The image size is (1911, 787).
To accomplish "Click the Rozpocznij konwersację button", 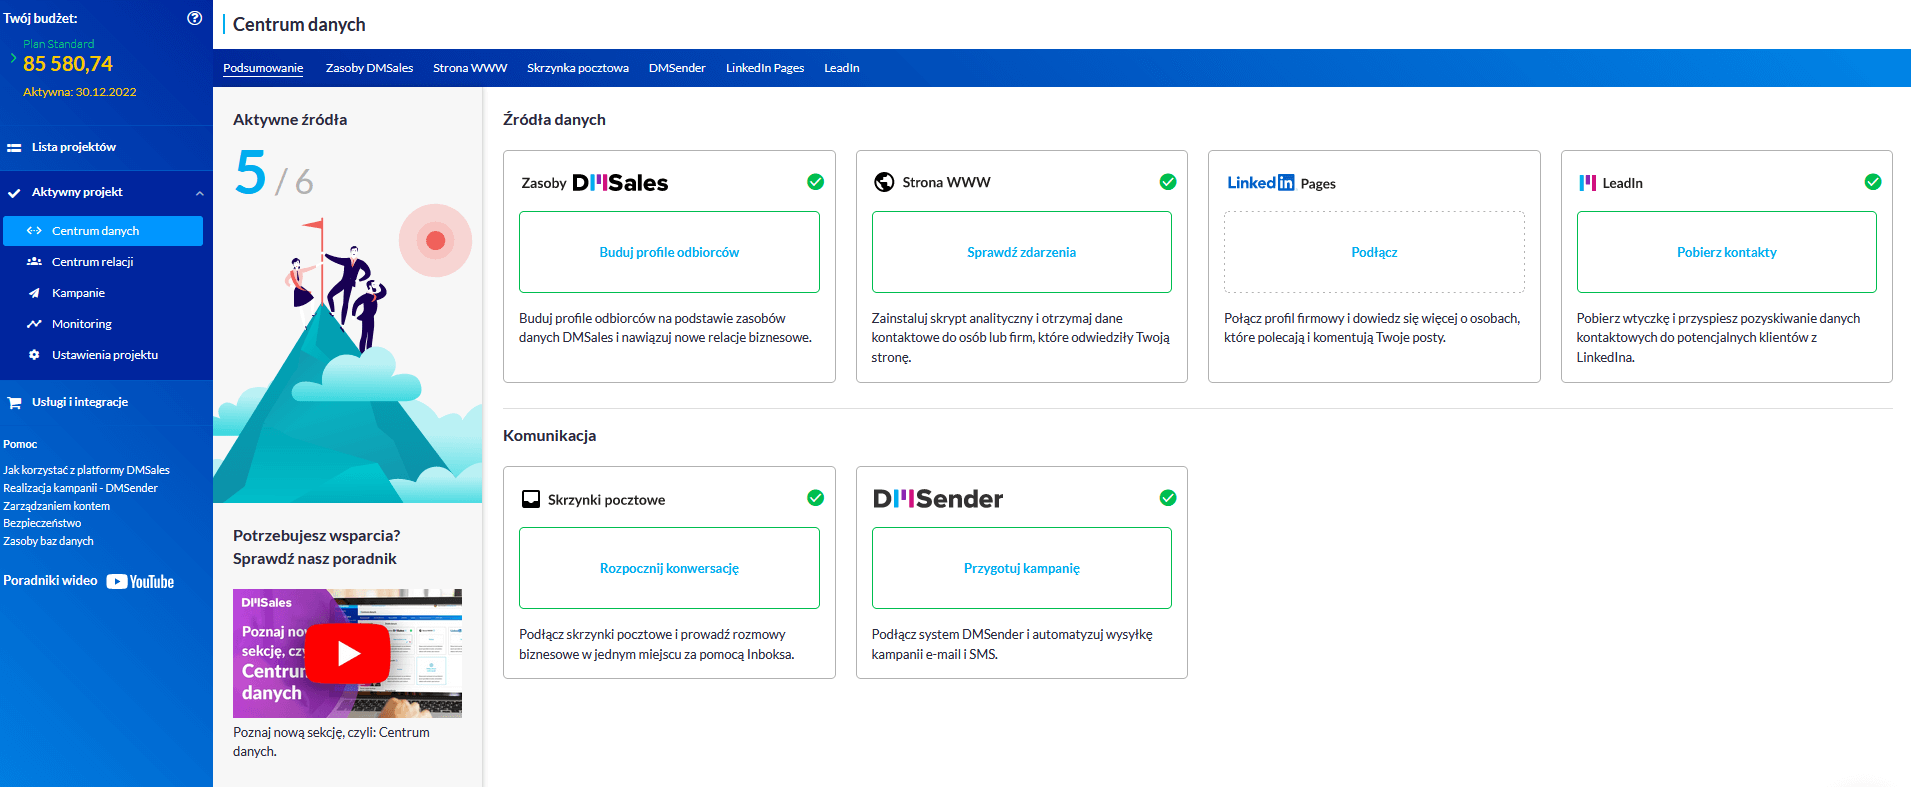I will pos(669,568).
